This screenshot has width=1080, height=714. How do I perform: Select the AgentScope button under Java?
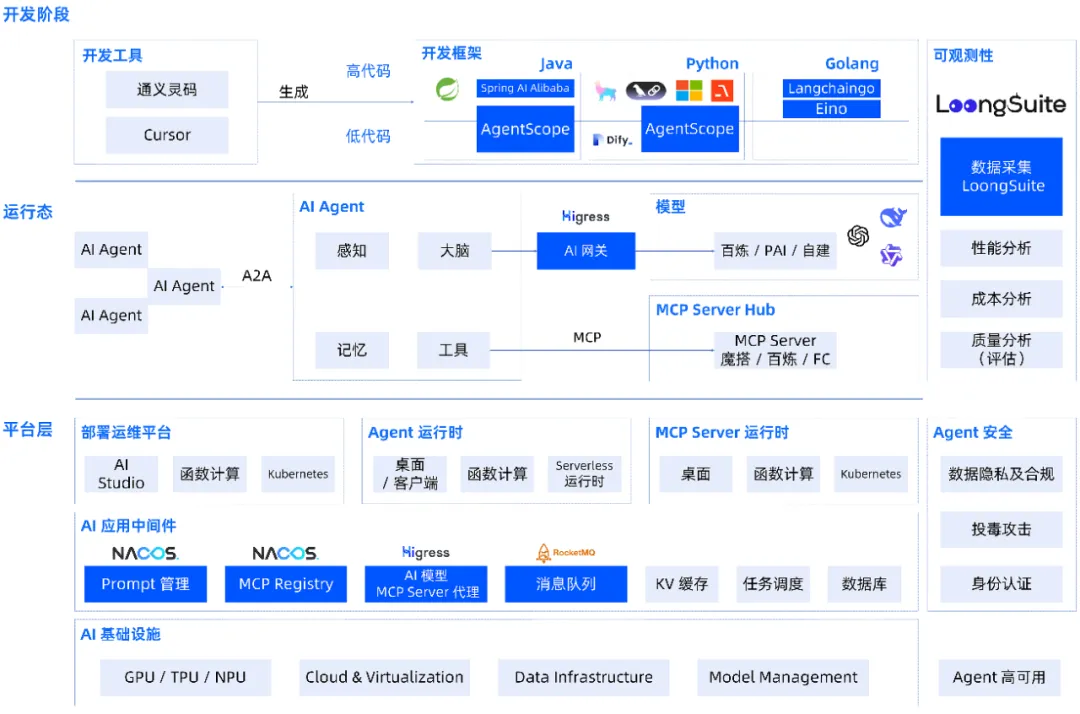(x=525, y=129)
